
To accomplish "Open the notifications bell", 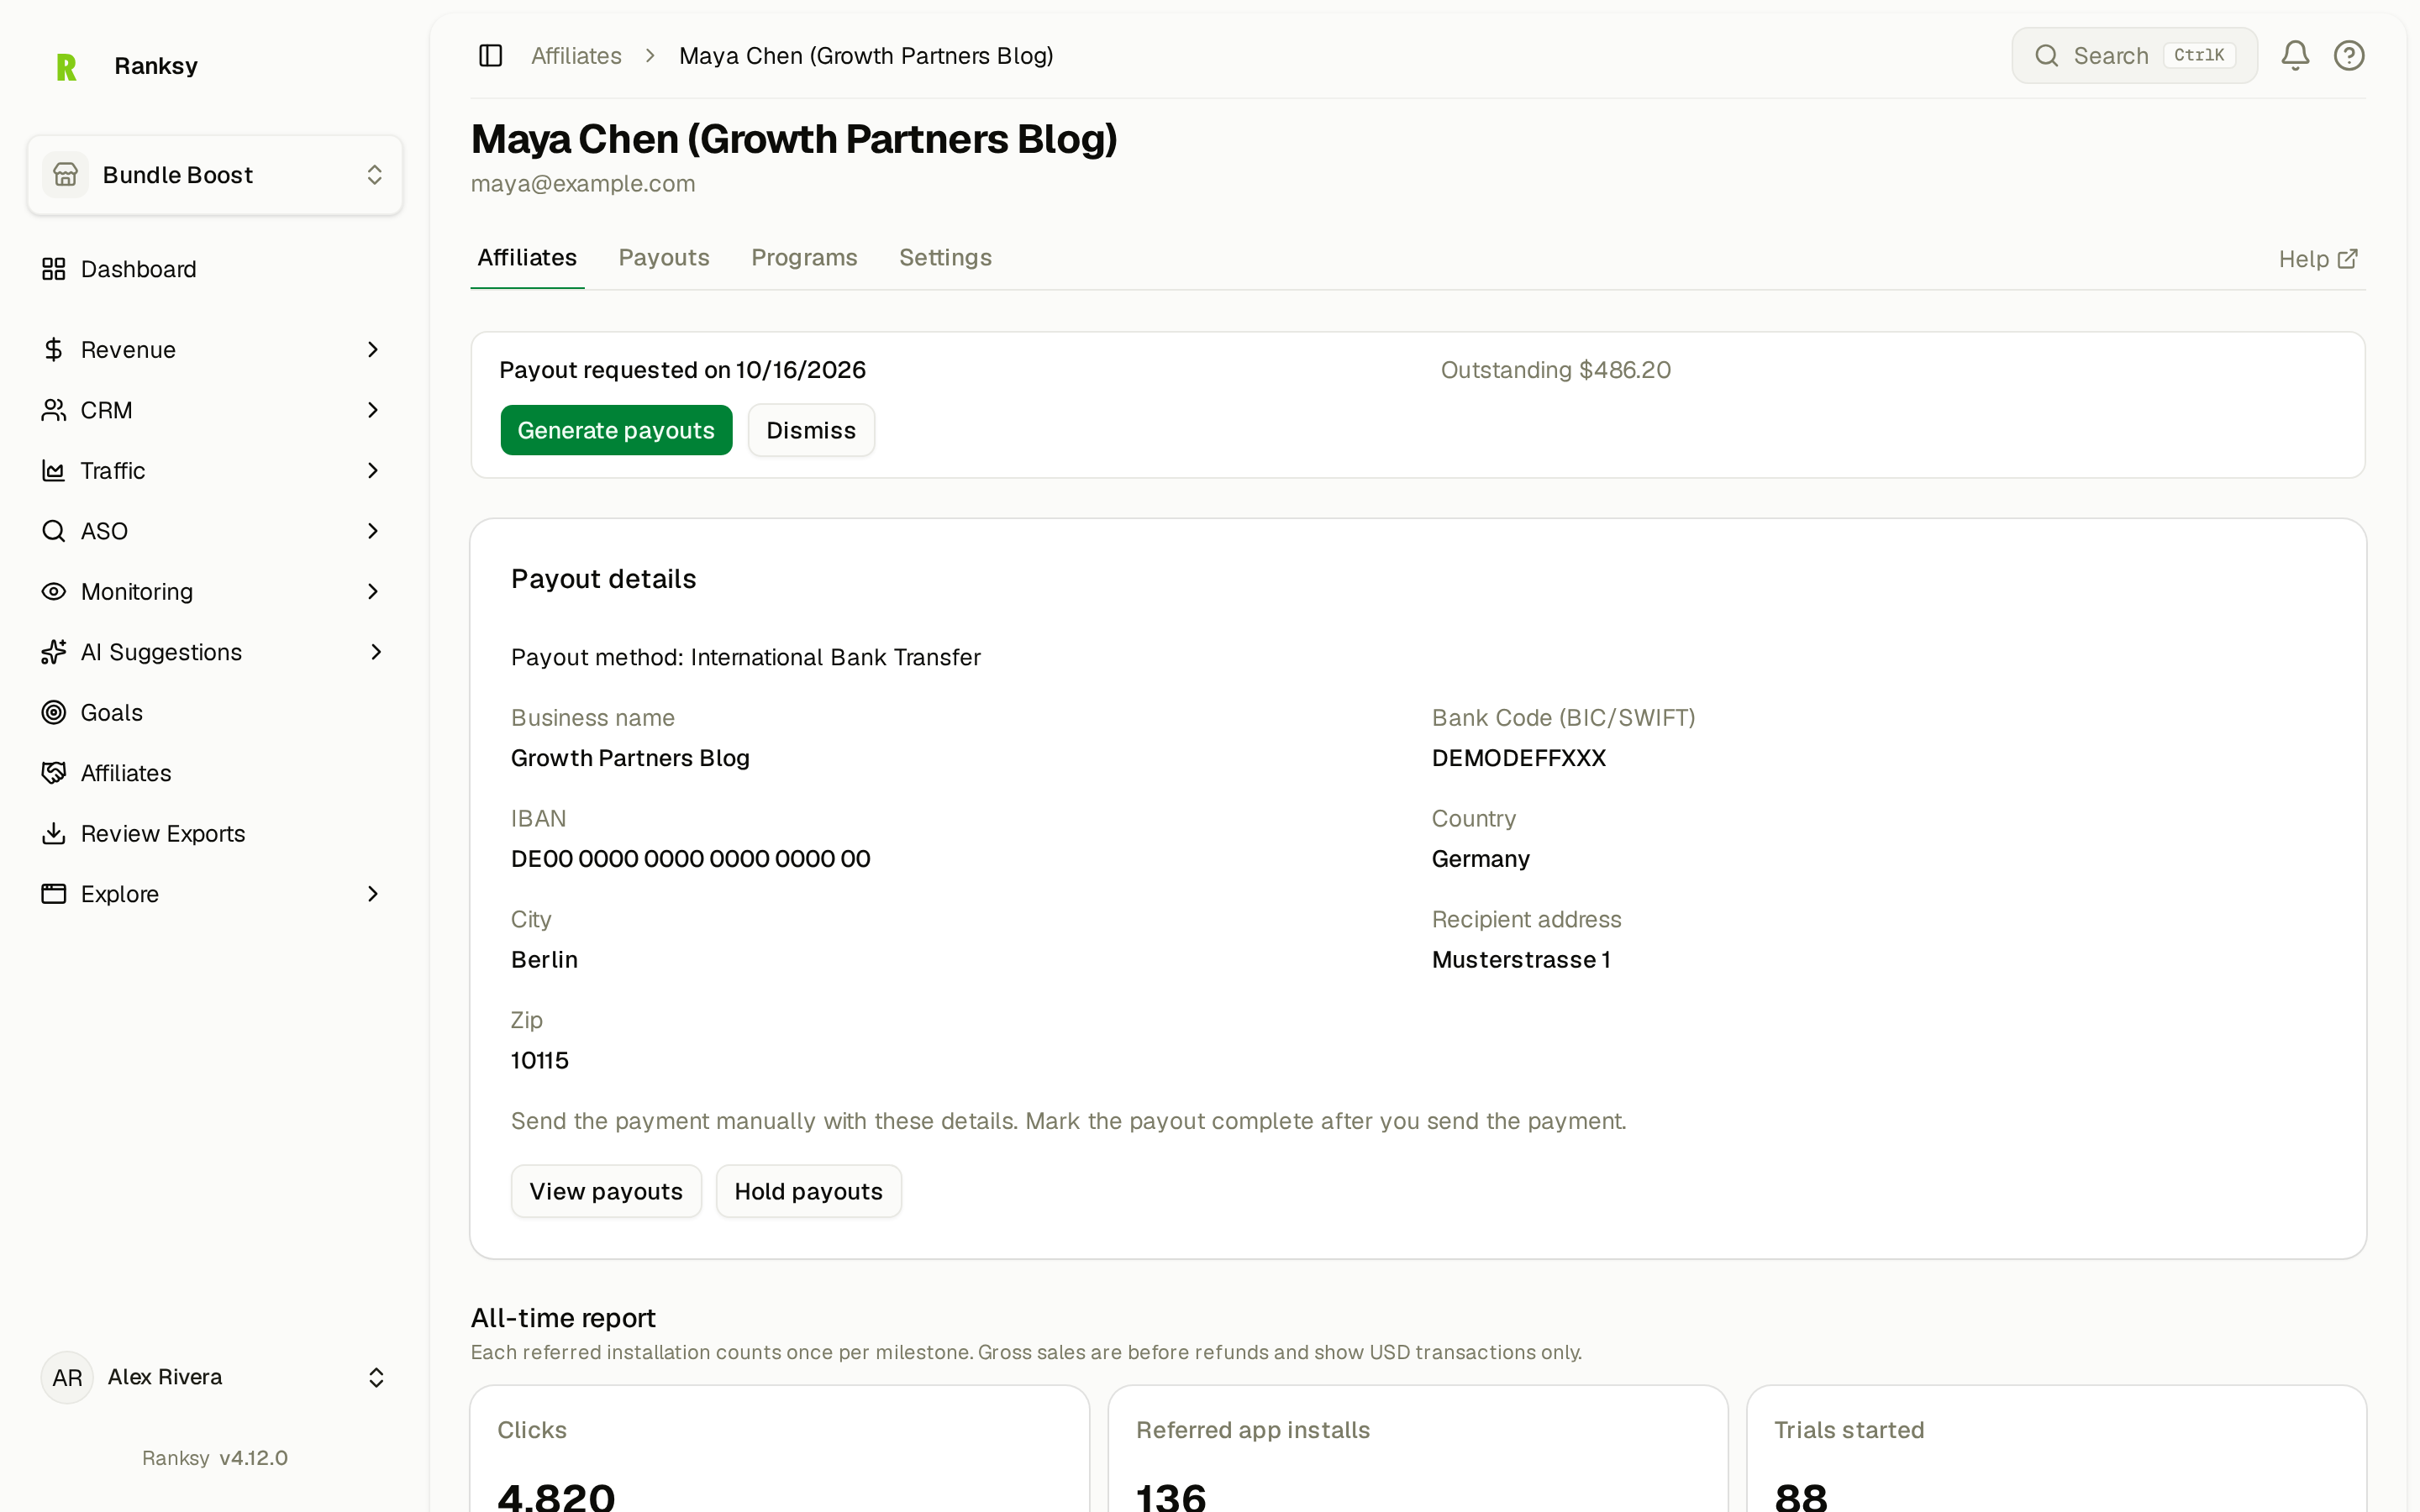I will click(x=2295, y=55).
